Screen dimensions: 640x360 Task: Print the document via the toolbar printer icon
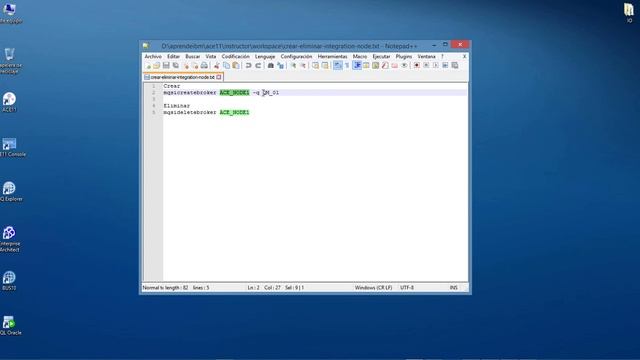click(x=204, y=66)
